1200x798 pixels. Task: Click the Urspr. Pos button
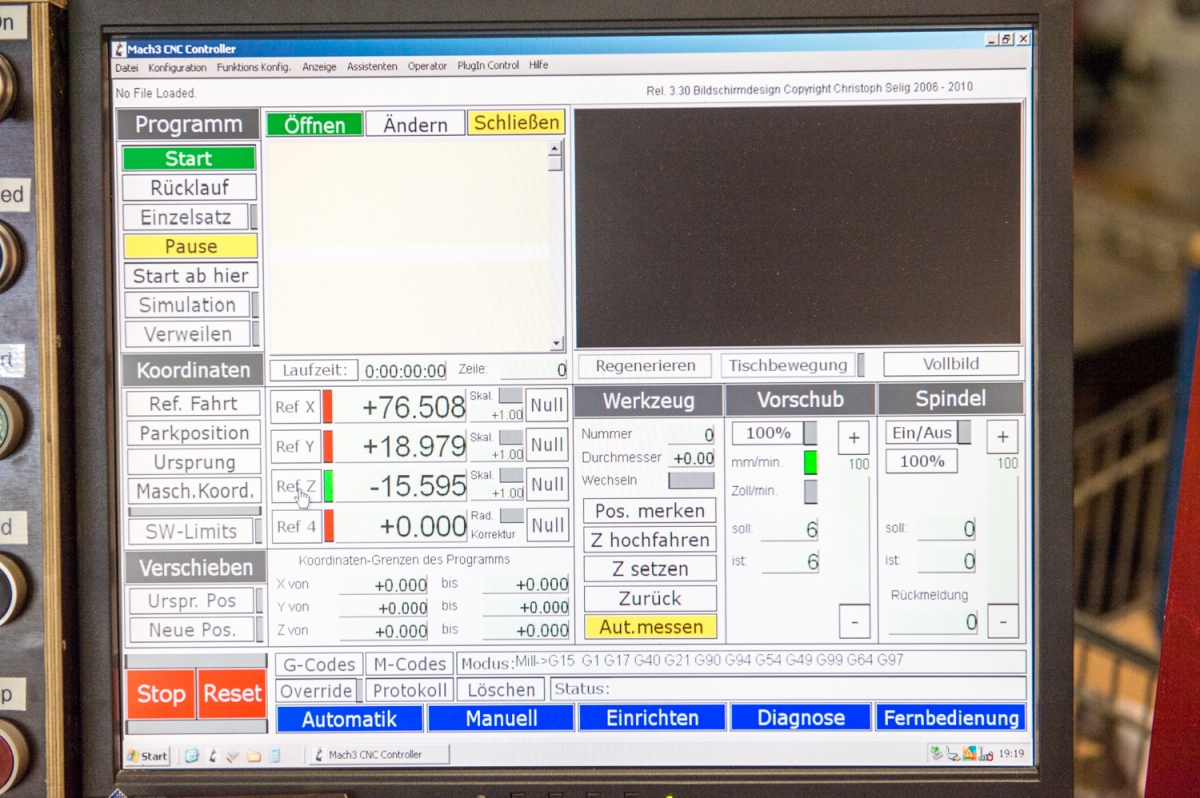pos(192,601)
